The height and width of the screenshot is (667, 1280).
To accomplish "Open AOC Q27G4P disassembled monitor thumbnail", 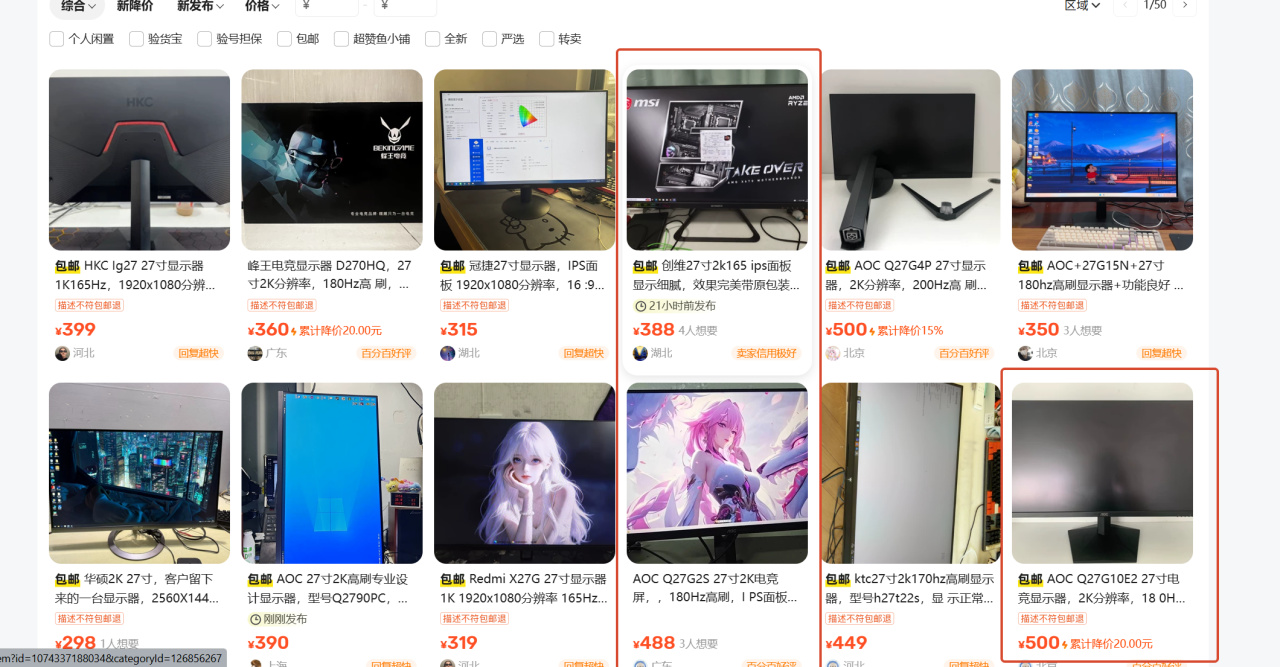I will pyautogui.click(x=909, y=160).
